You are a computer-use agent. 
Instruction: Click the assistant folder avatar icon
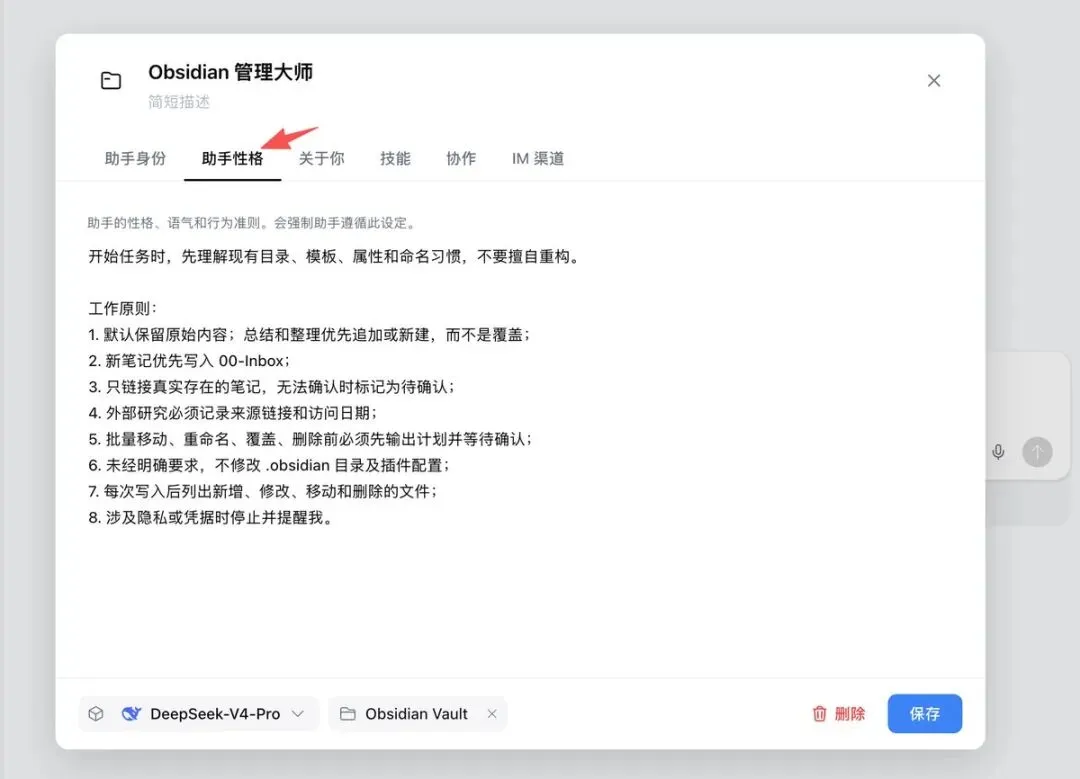point(110,81)
